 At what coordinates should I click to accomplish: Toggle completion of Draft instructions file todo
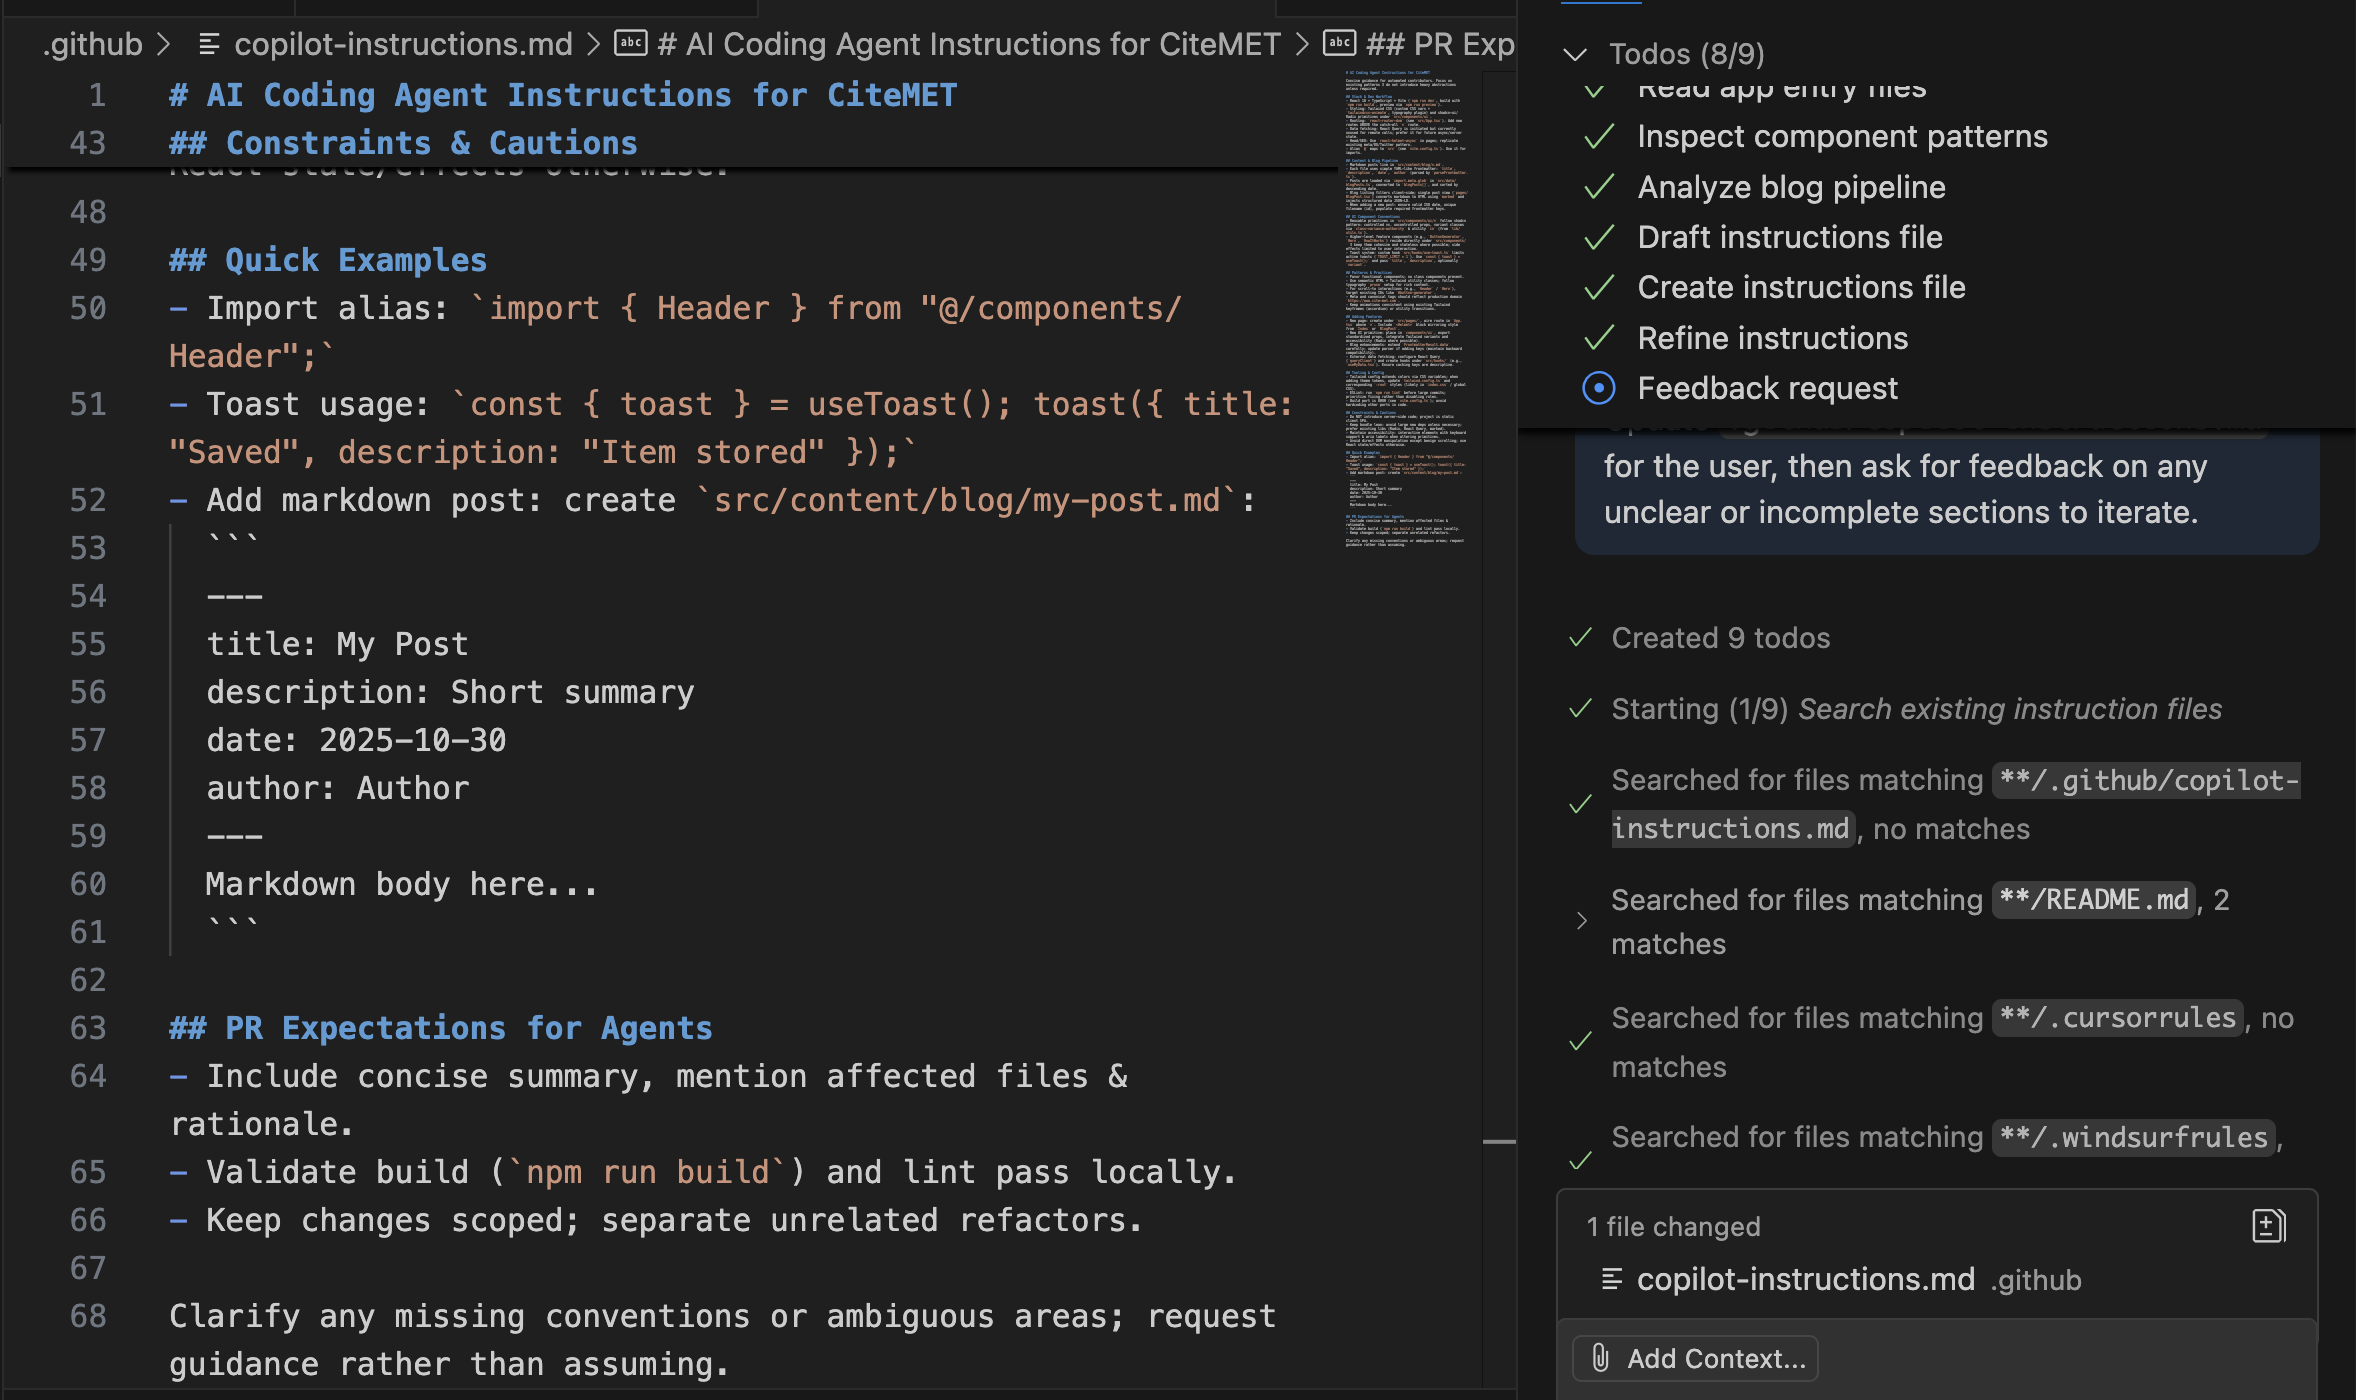point(1600,237)
